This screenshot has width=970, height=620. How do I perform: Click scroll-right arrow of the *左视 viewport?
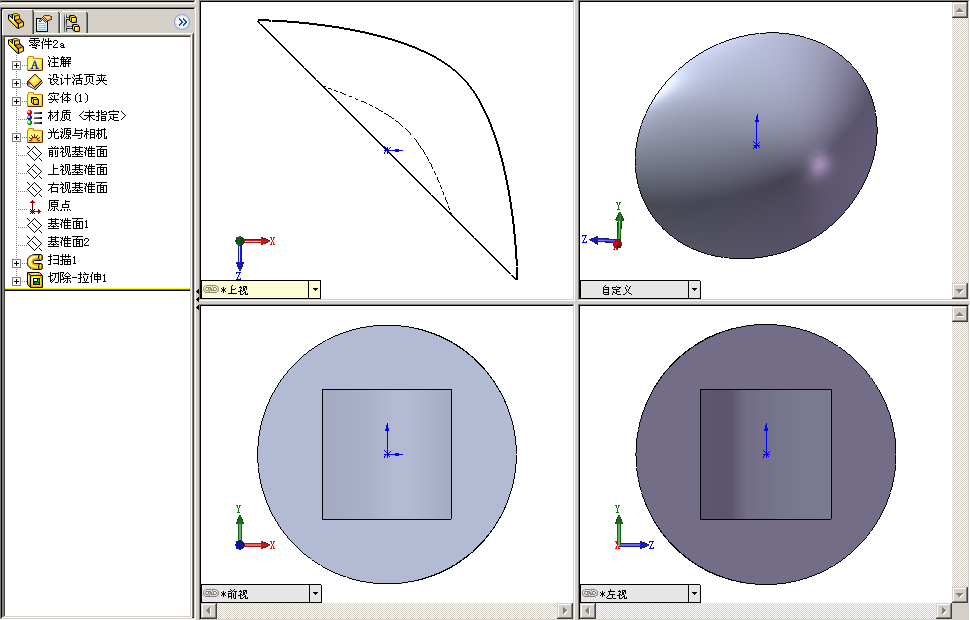point(944,611)
